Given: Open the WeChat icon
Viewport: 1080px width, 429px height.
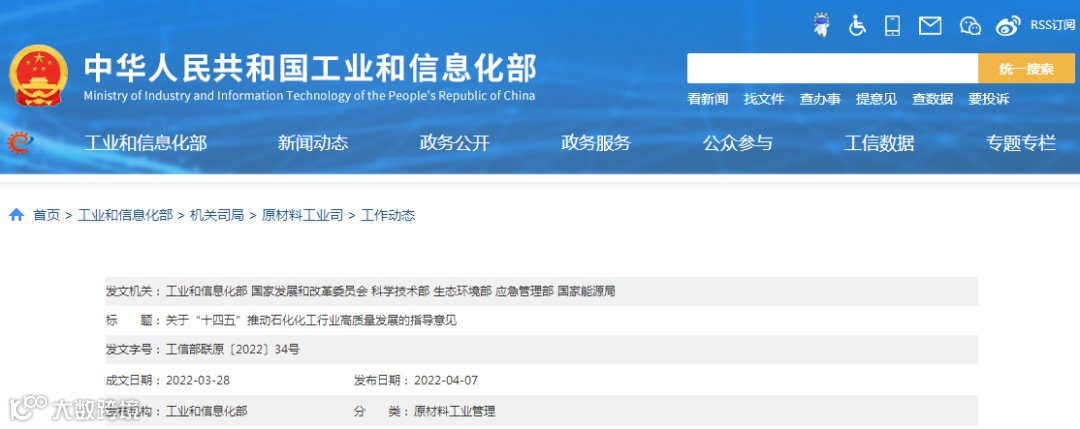Looking at the screenshot, I should [970, 26].
